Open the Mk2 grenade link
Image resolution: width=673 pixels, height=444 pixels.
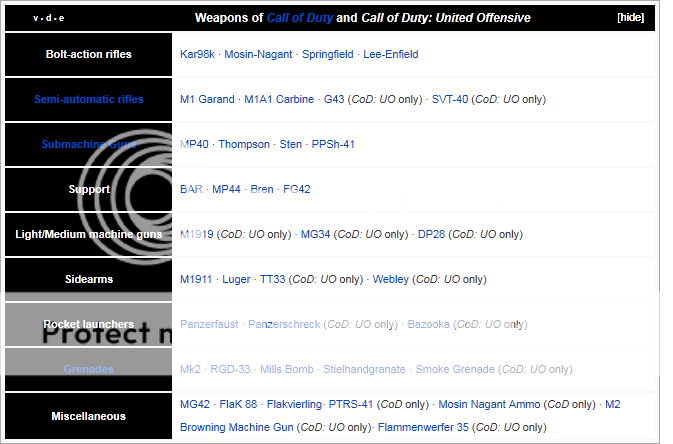[x=190, y=369]
